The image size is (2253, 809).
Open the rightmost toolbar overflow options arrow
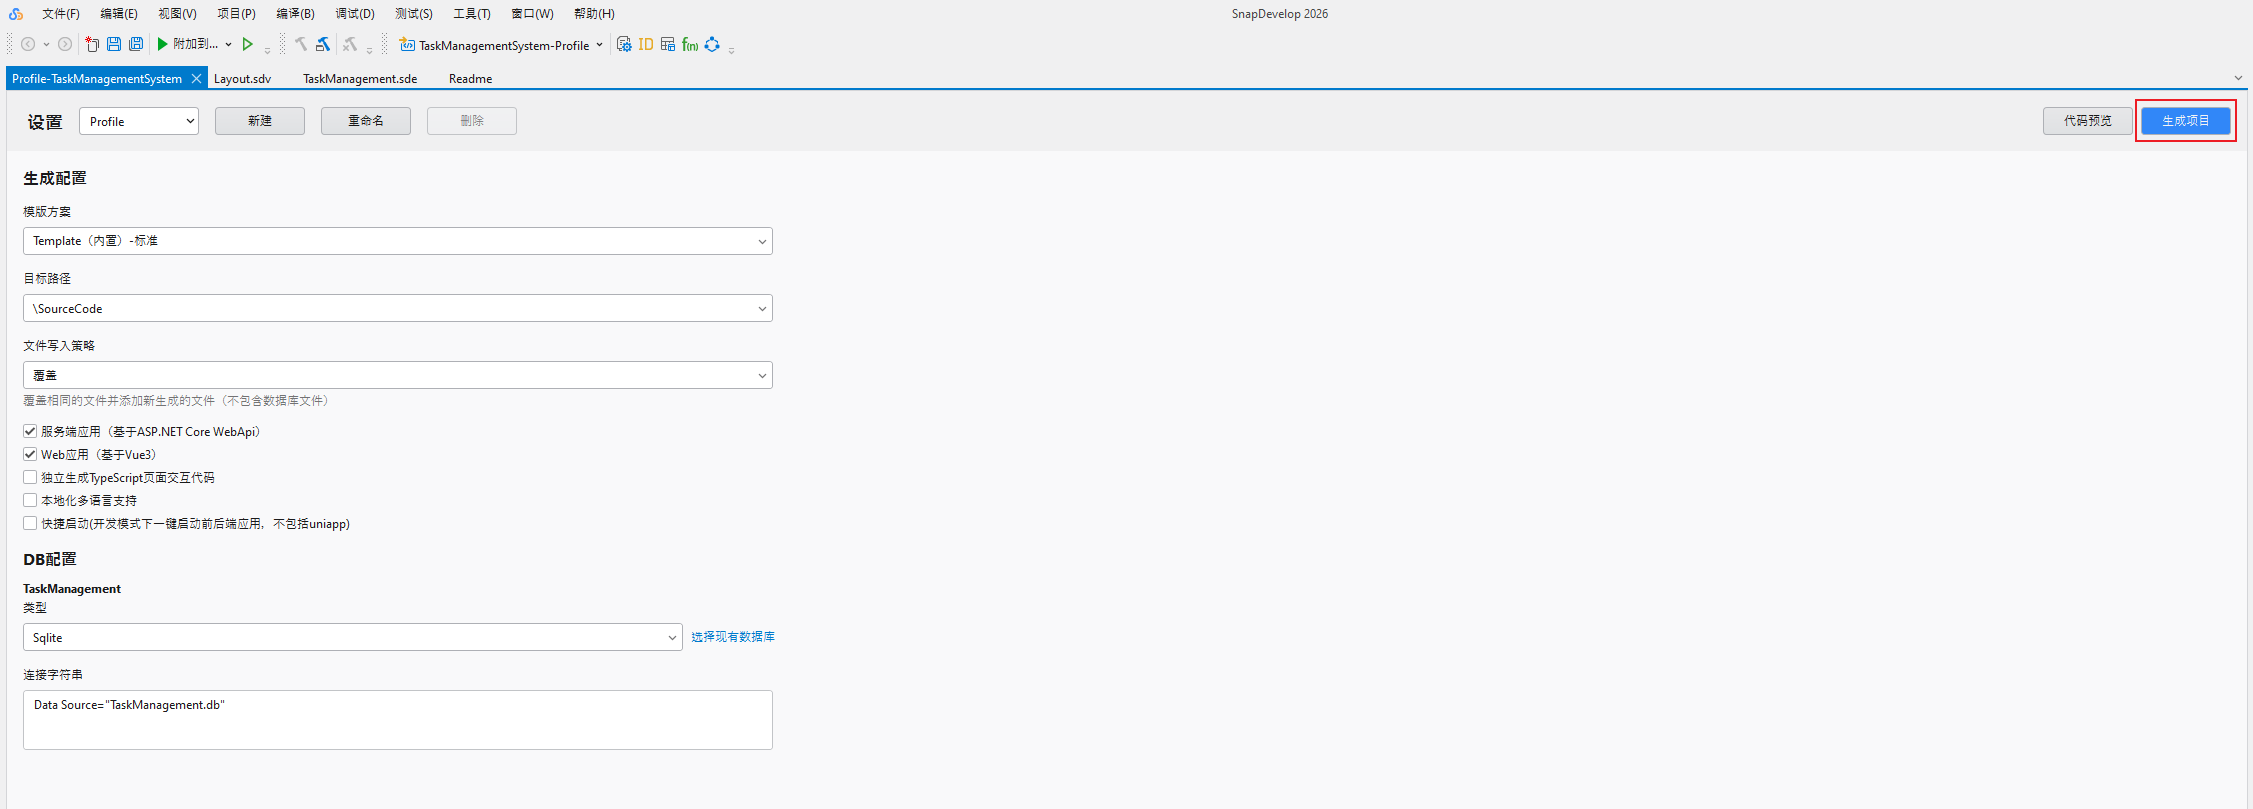[x=732, y=50]
